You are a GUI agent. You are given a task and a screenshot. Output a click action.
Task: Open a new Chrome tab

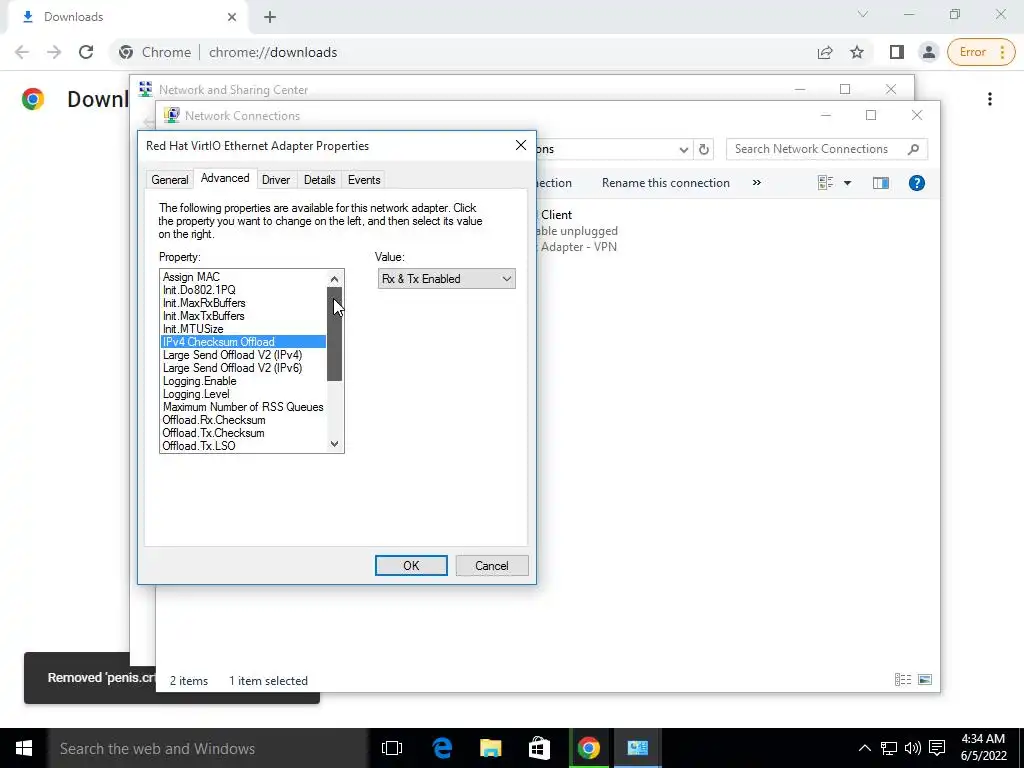point(270,17)
